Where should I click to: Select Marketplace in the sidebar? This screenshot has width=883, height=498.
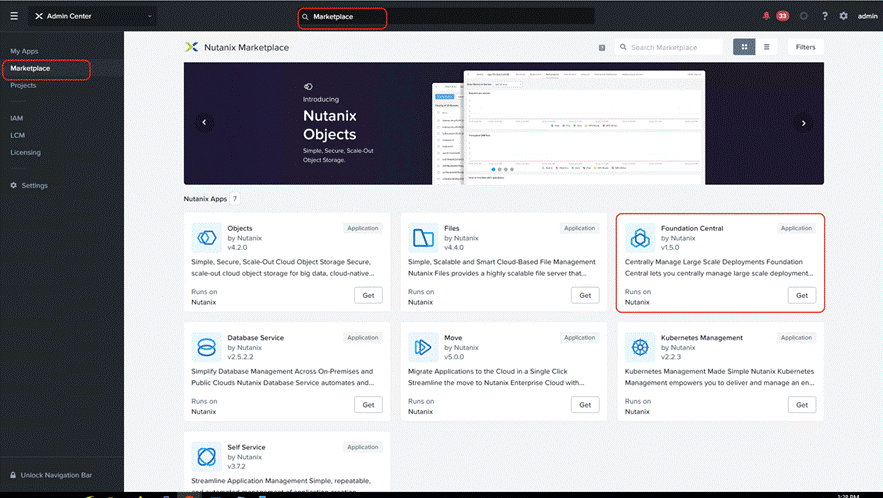pos(30,68)
